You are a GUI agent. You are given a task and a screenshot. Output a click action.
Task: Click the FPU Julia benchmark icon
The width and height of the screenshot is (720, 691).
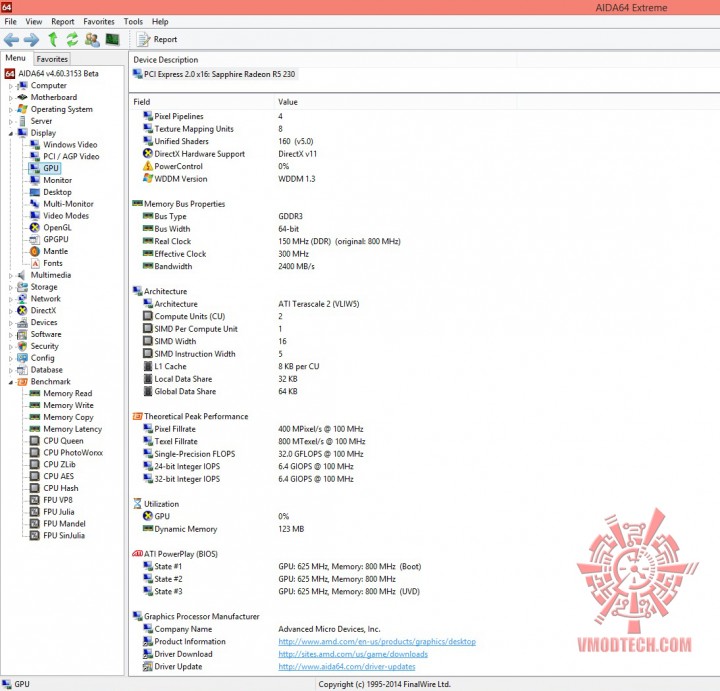pyautogui.click(x=34, y=512)
